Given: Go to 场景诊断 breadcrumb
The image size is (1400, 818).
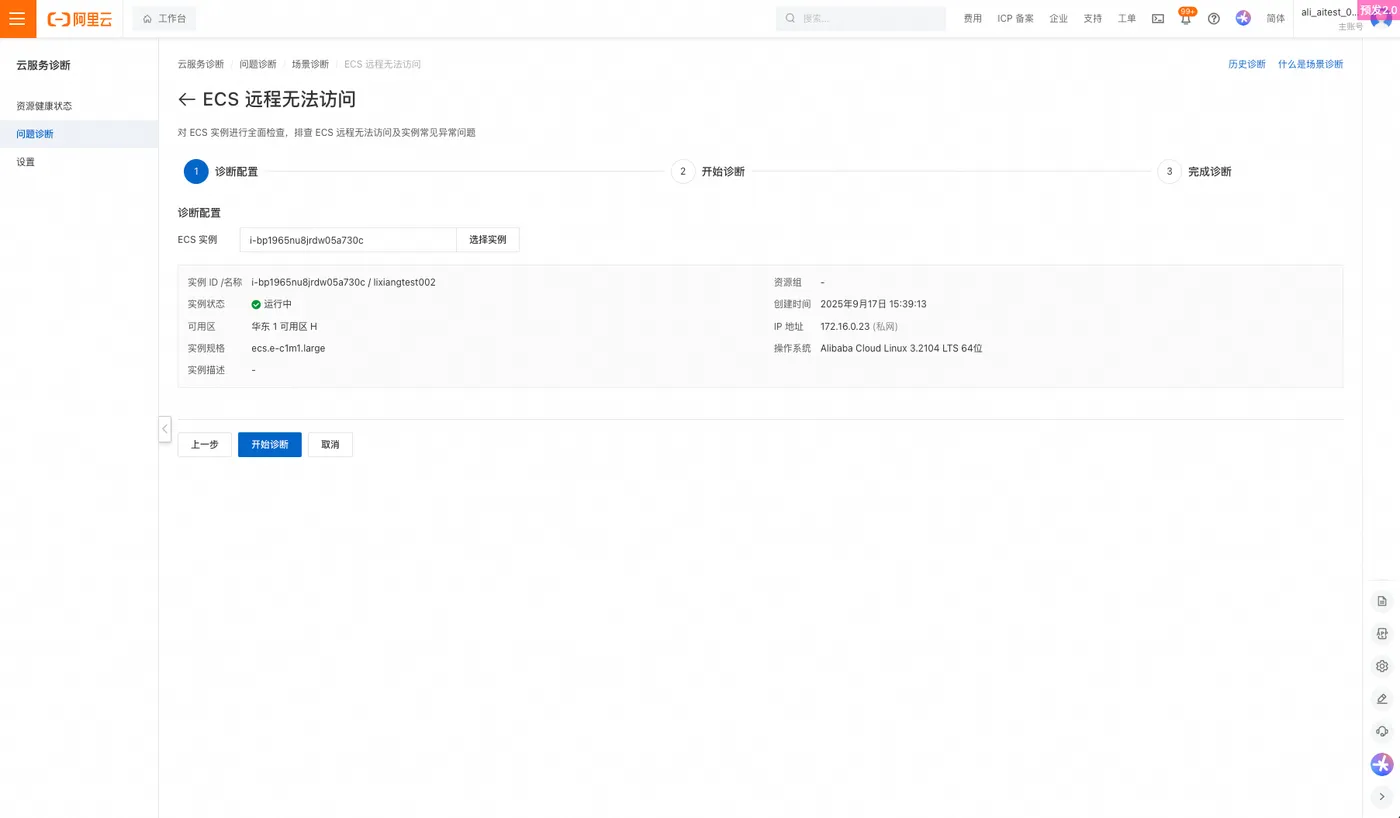Looking at the screenshot, I should (310, 64).
